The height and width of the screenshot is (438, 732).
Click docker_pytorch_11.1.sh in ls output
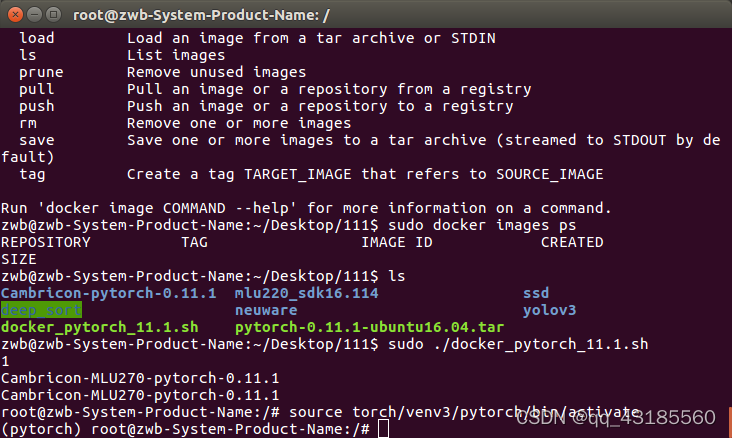point(99,327)
